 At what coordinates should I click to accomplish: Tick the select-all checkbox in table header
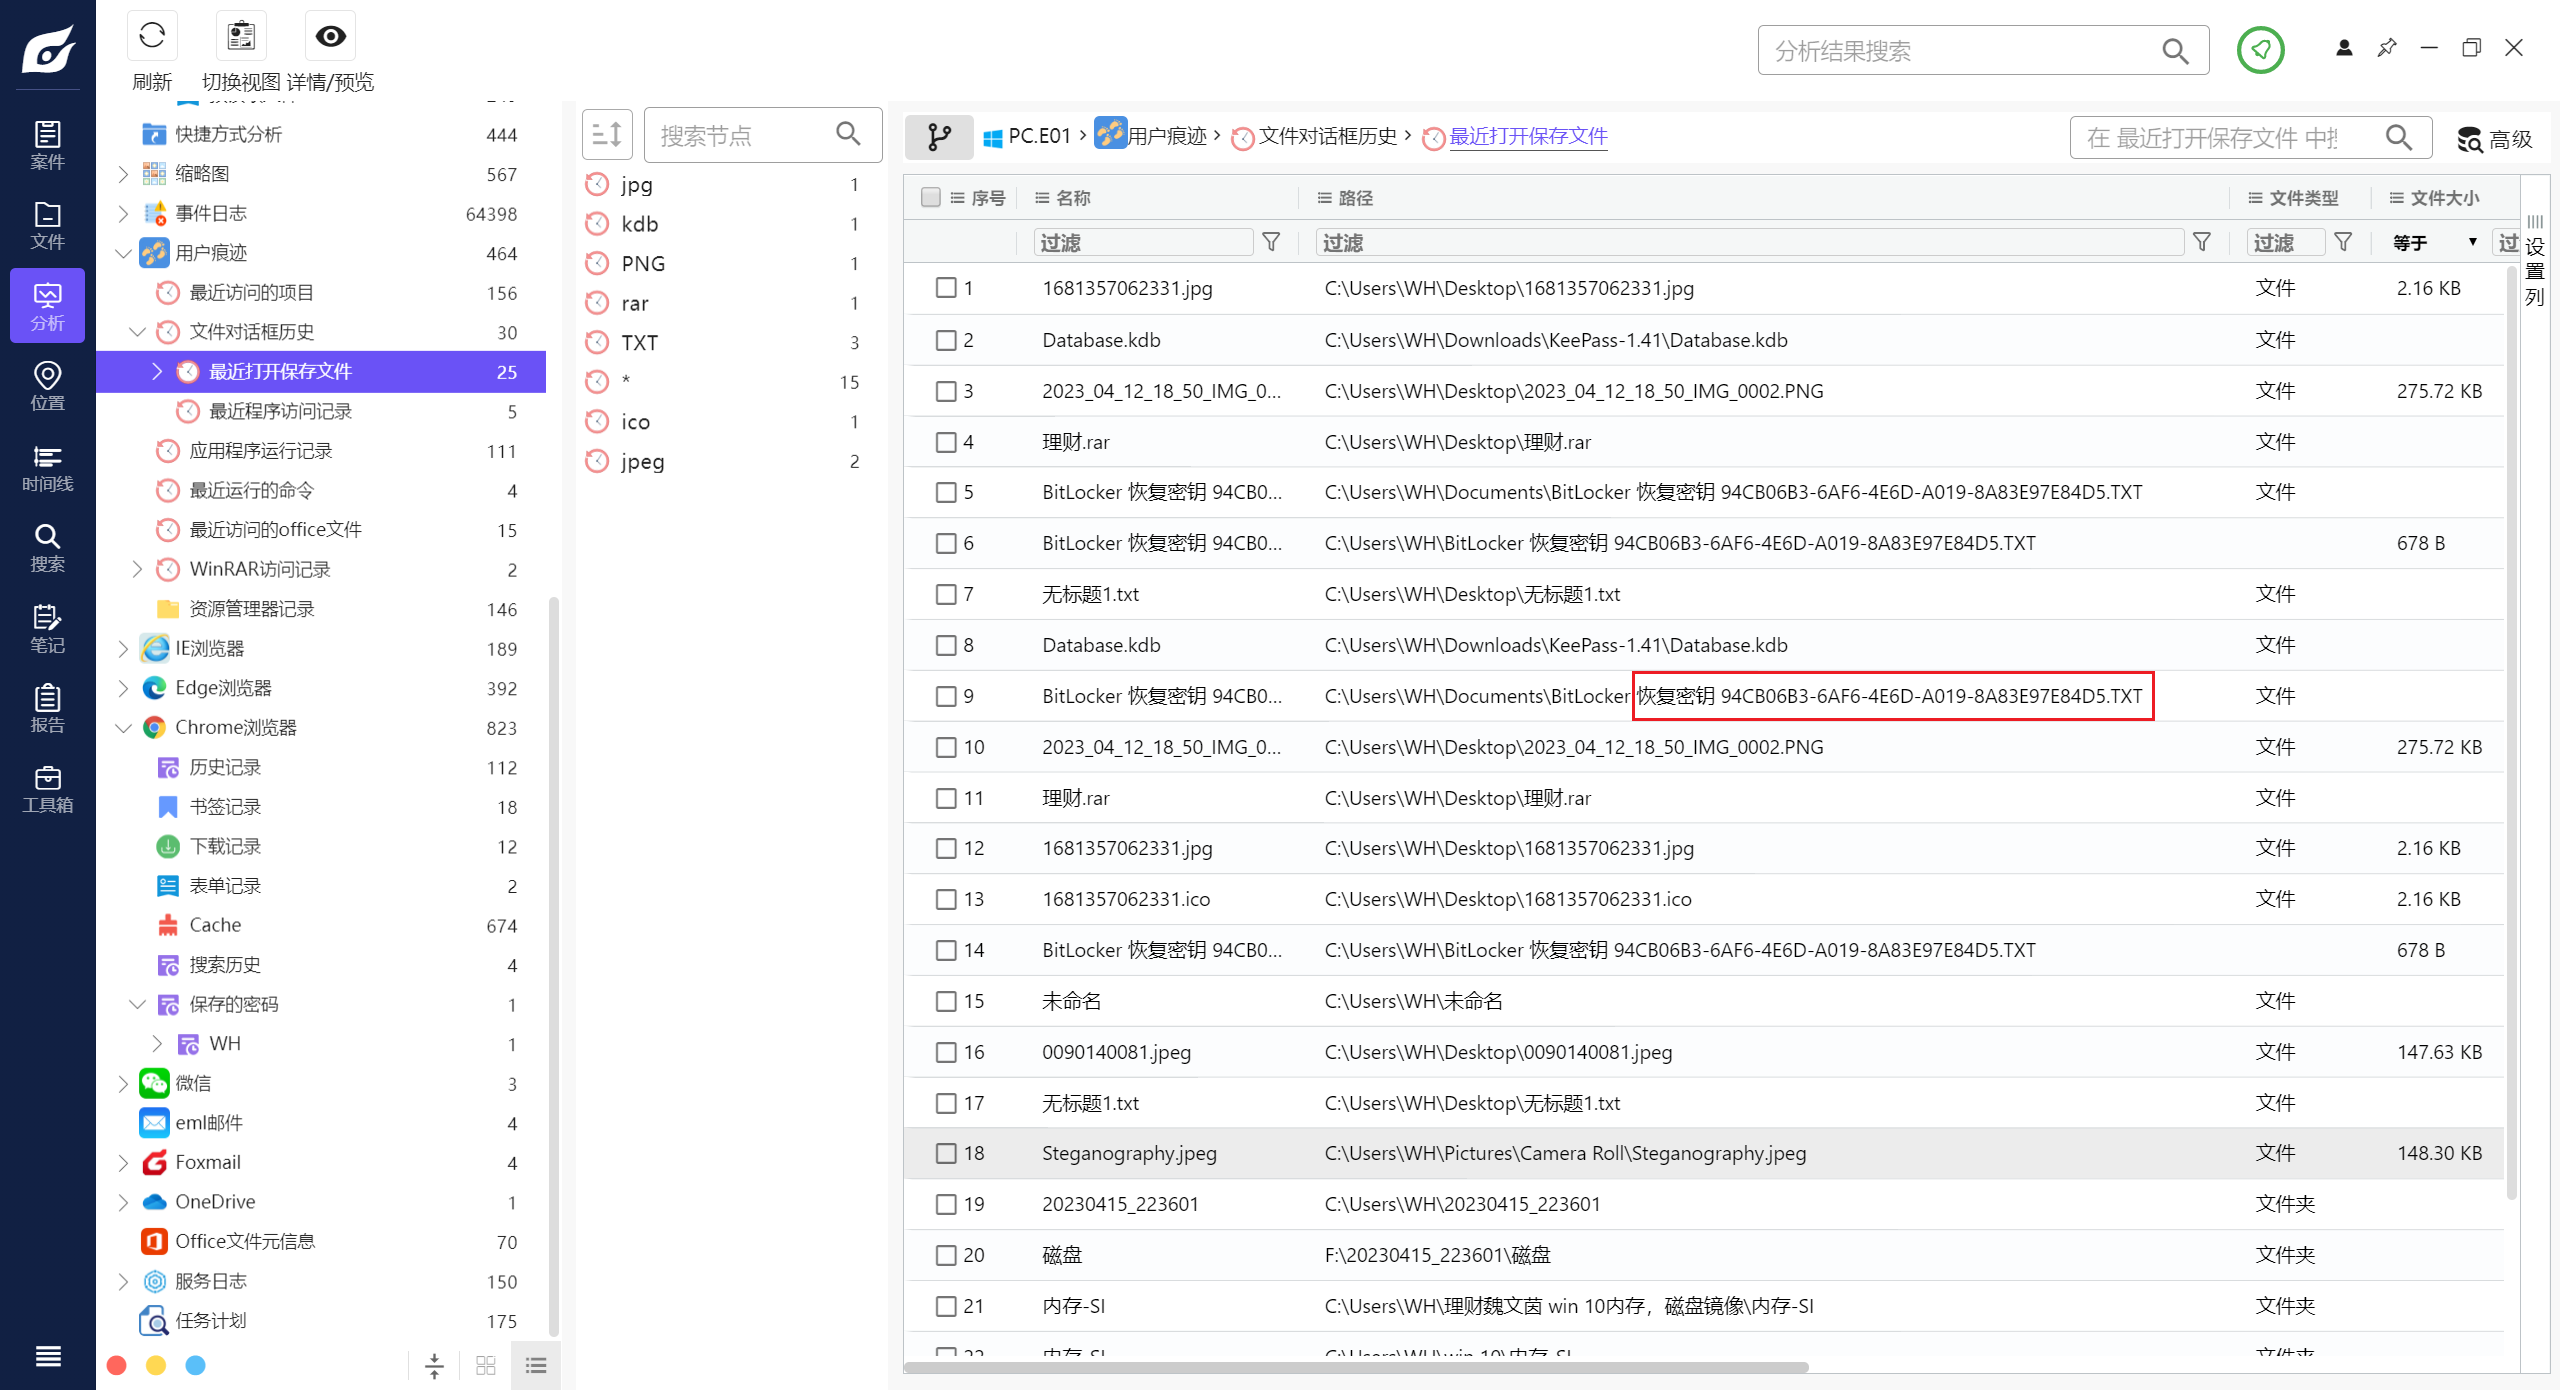(x=931, y=197)
